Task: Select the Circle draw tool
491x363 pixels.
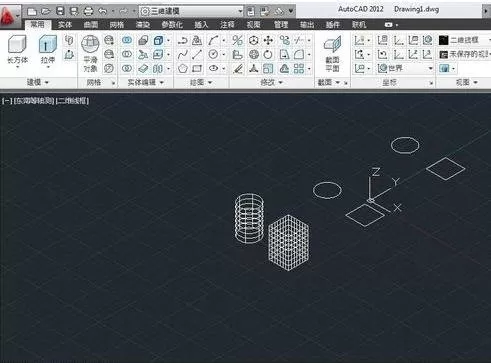Action: coord(213,54)
